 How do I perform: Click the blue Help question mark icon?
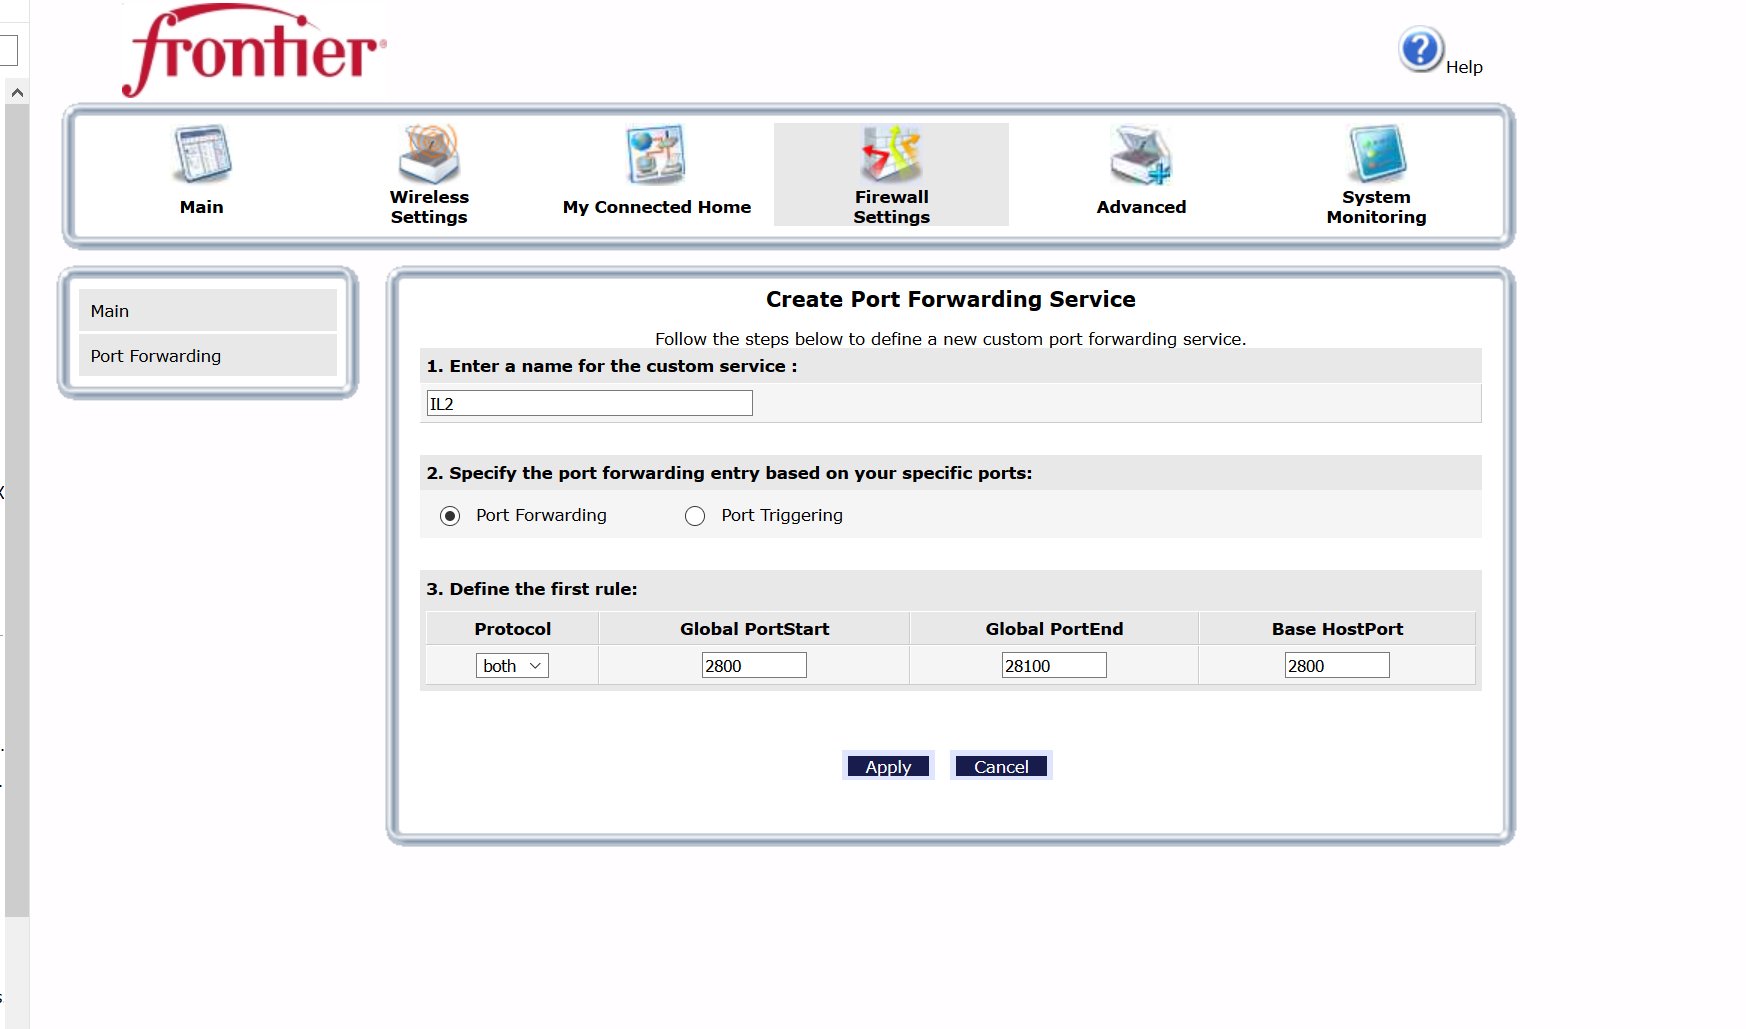(1420, 49)
